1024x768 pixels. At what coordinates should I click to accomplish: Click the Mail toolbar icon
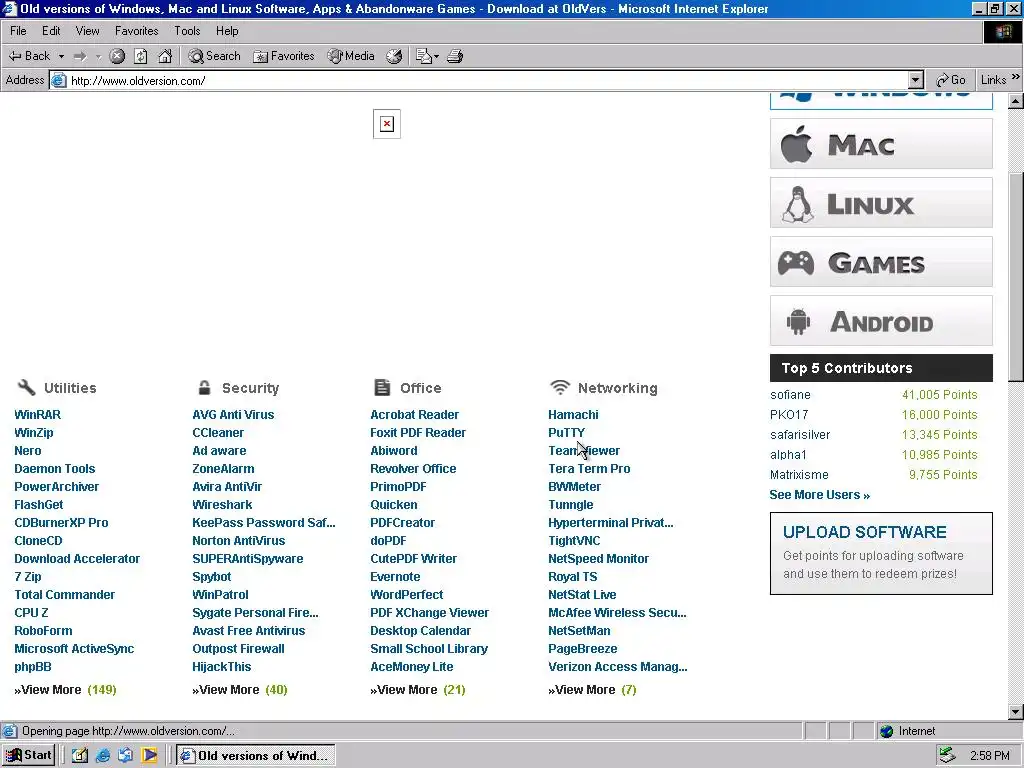click(424, 56)
